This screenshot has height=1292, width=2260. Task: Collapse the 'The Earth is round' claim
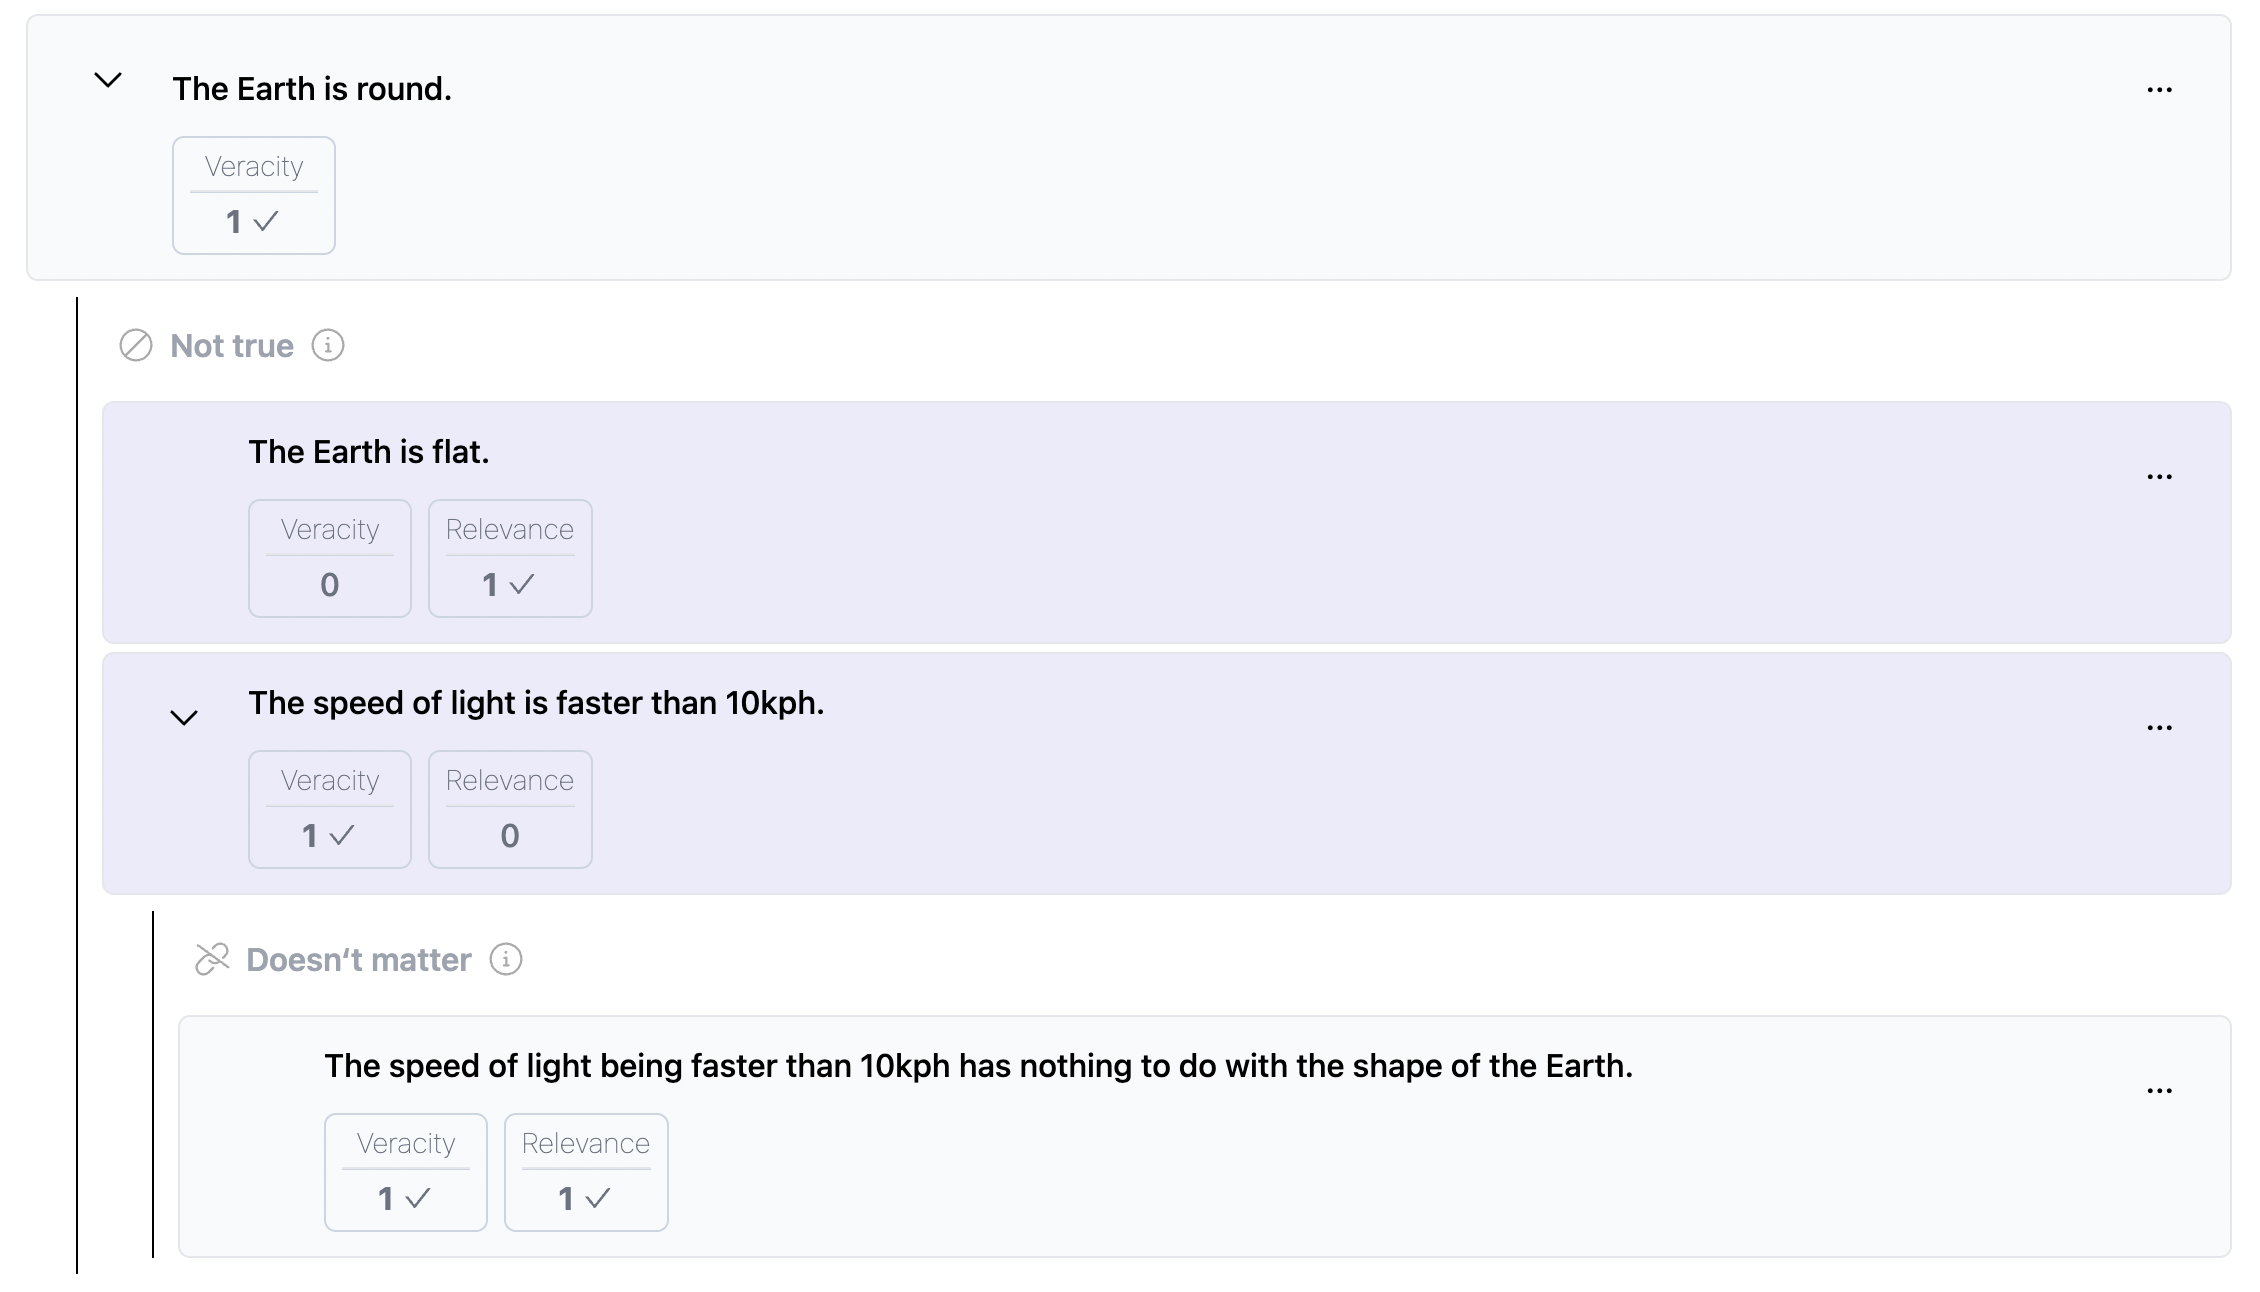tap(108, 80)
